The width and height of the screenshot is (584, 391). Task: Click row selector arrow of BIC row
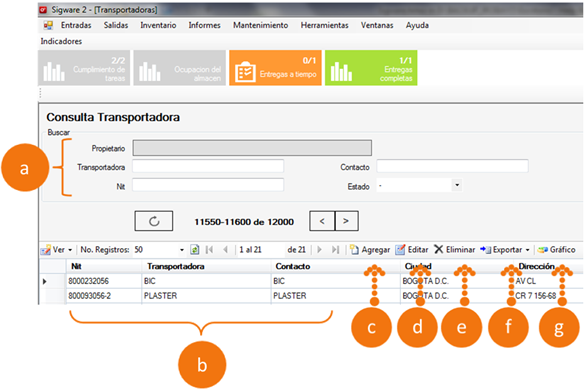45,282
